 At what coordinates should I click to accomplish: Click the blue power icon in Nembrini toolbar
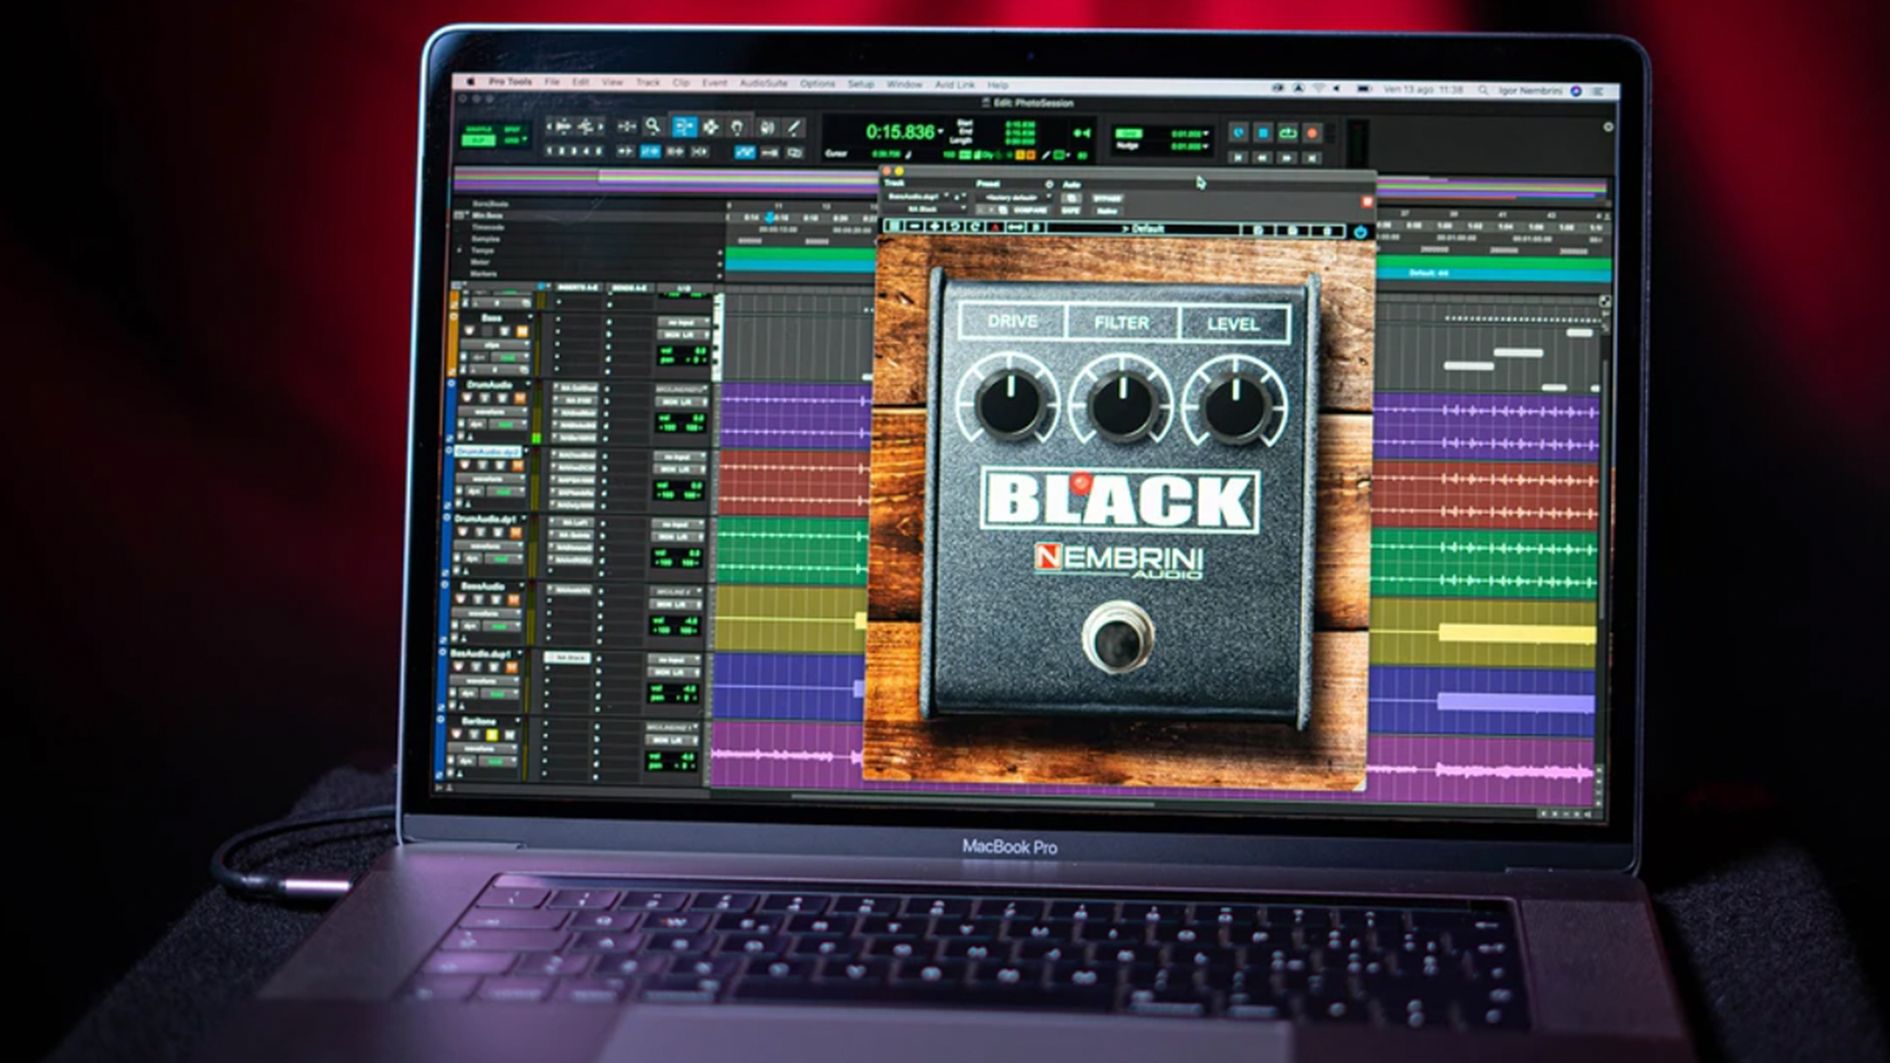coord(1360,231)
